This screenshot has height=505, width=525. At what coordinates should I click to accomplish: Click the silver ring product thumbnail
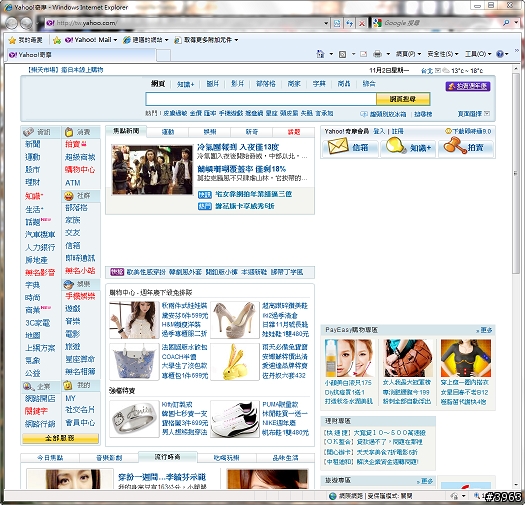(134, 419)
